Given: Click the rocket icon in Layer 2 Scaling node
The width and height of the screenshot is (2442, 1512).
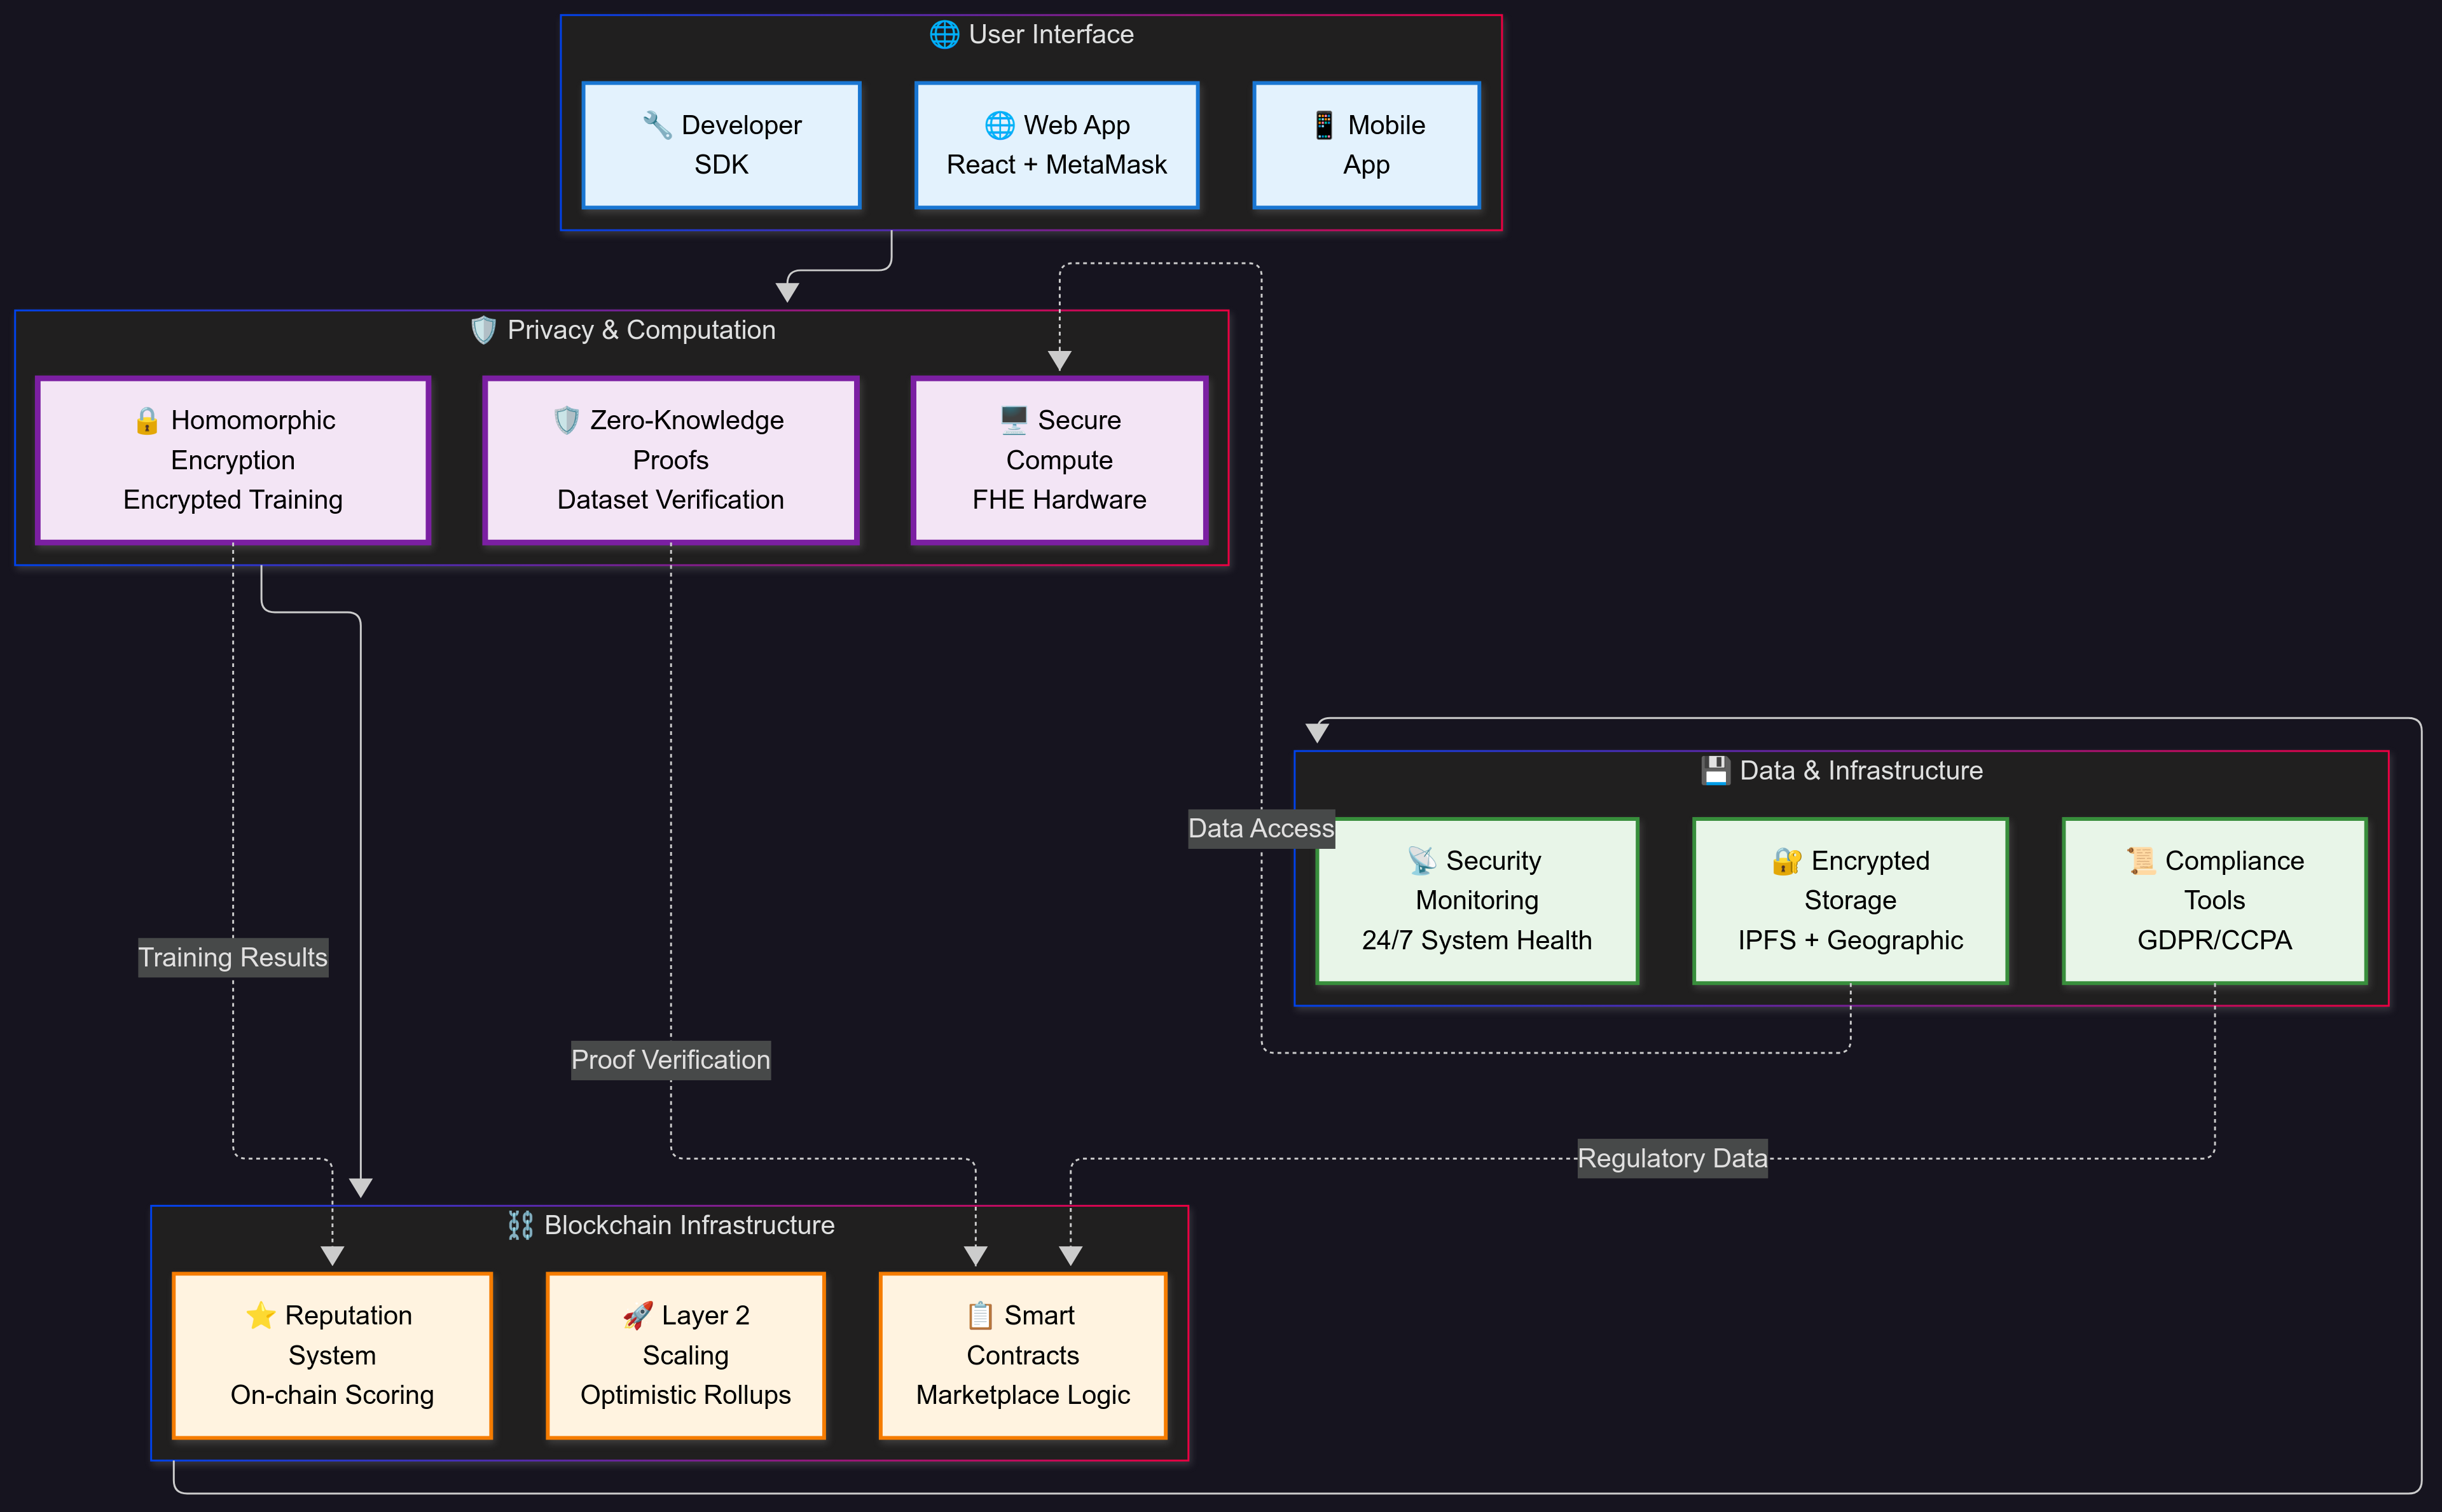Looking at the screenshot, I should (x=637, y=1315).
